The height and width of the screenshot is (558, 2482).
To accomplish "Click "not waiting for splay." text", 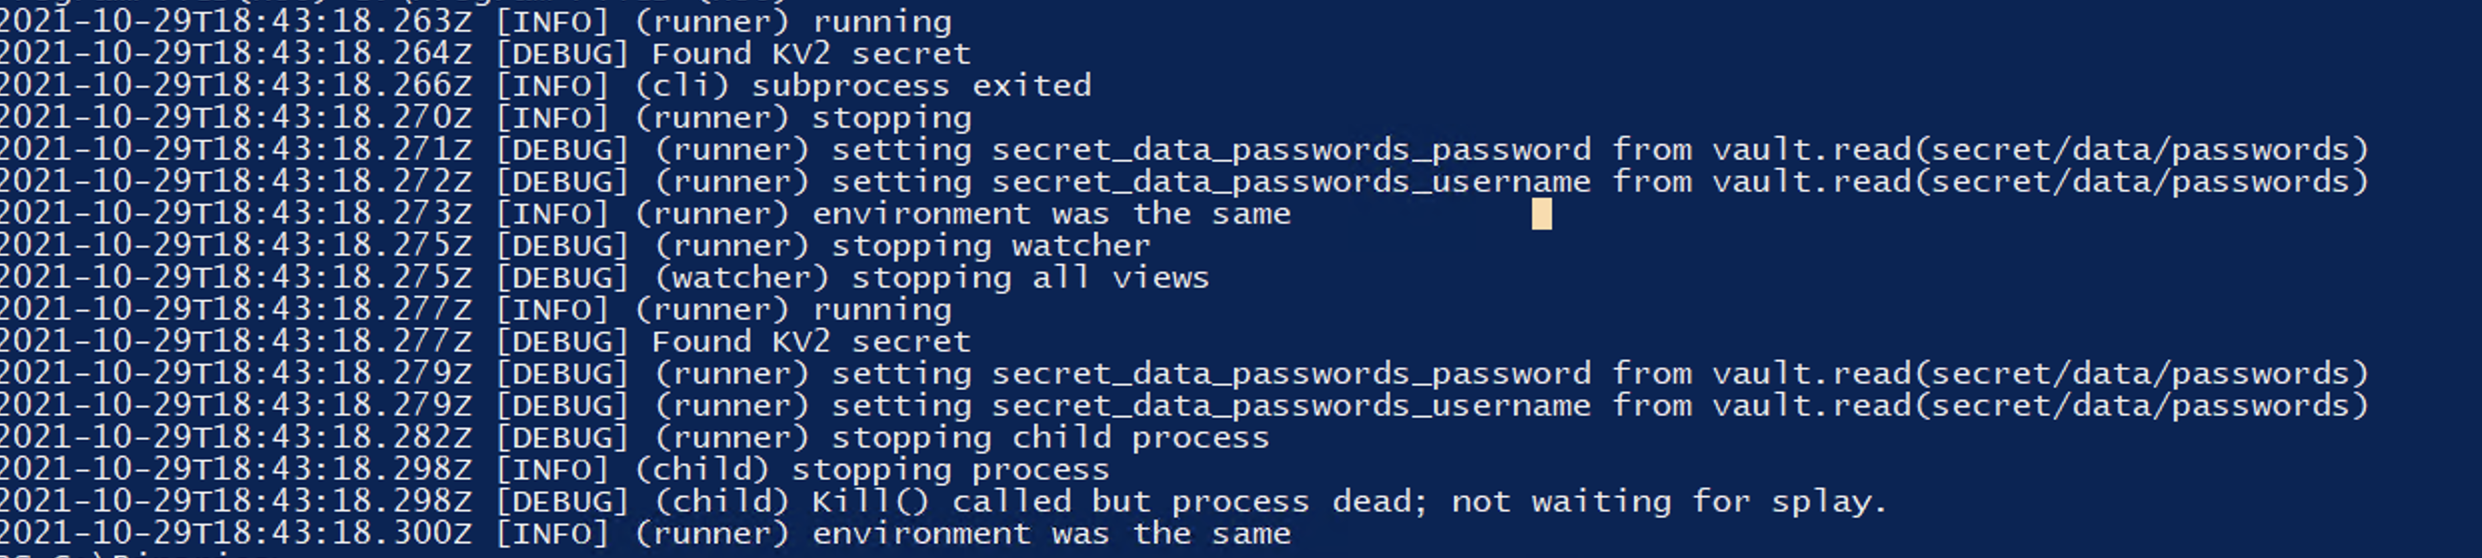I will click(x=1669, y=502).
